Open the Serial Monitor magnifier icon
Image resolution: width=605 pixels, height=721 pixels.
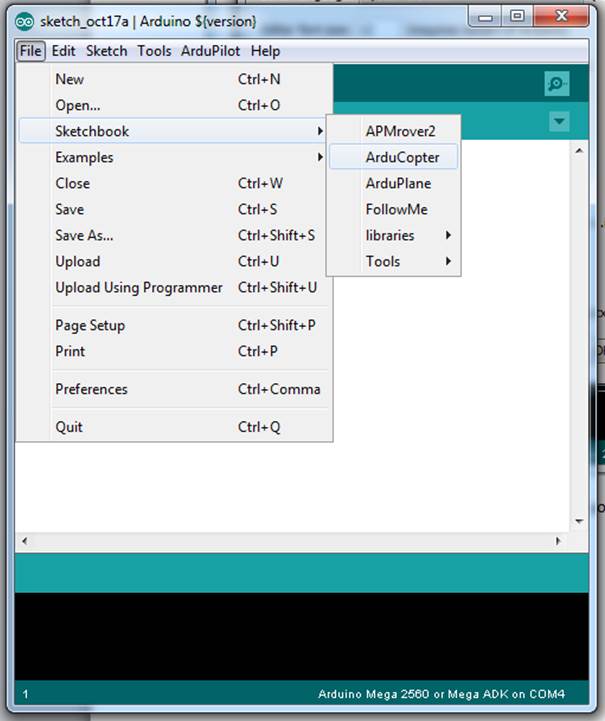[557, 84]
